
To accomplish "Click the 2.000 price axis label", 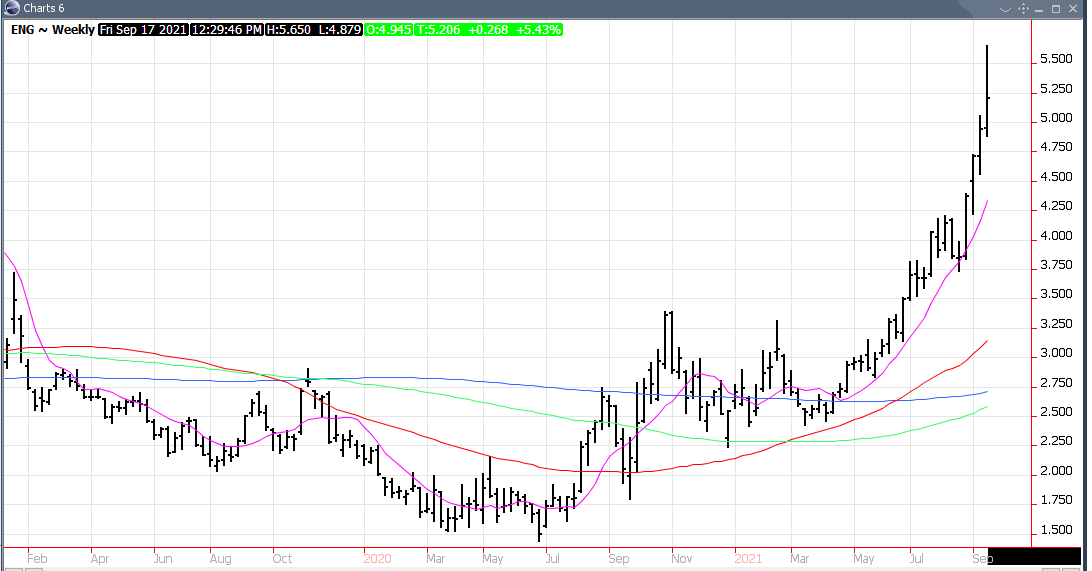I will click(1056, 471).
